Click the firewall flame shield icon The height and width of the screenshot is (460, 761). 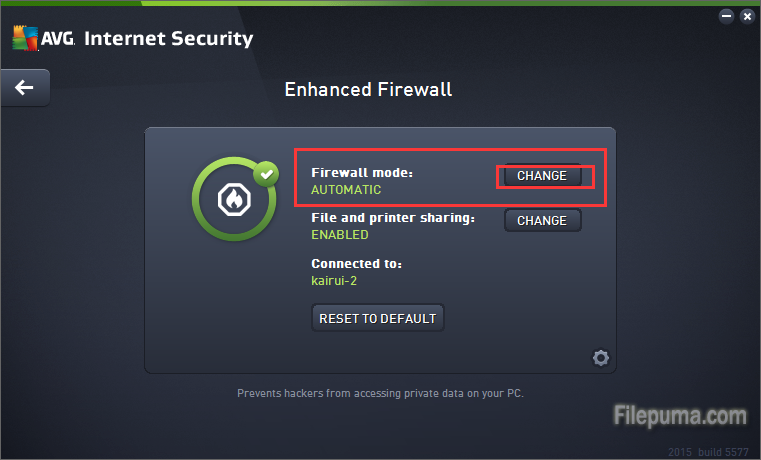point(234,201)
